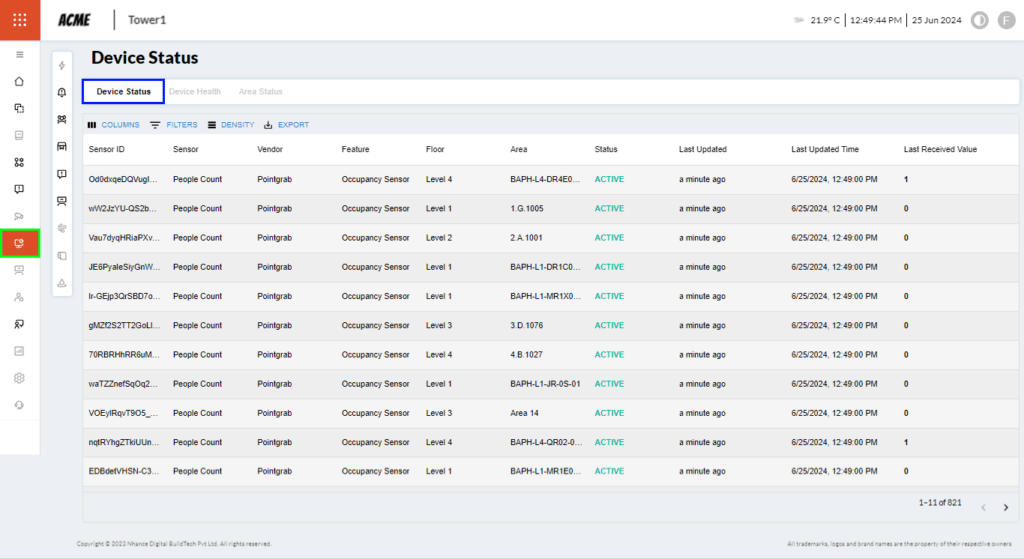This screenshot has width=1024, height=559.
Task: Switch to the Area Status tab
Action: [260, 92]
